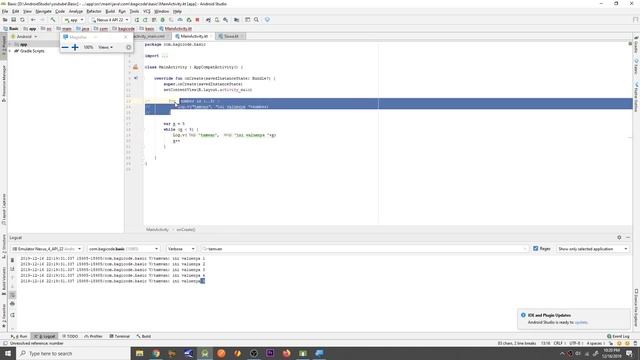
Task: Open the app run configuration dropdown
Action: click(73, 20)
